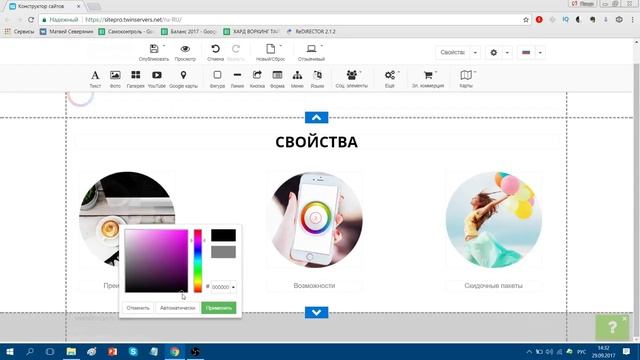
Task: Open the Матвей Северянин bookmark
Action: click(x=67, y=31)
